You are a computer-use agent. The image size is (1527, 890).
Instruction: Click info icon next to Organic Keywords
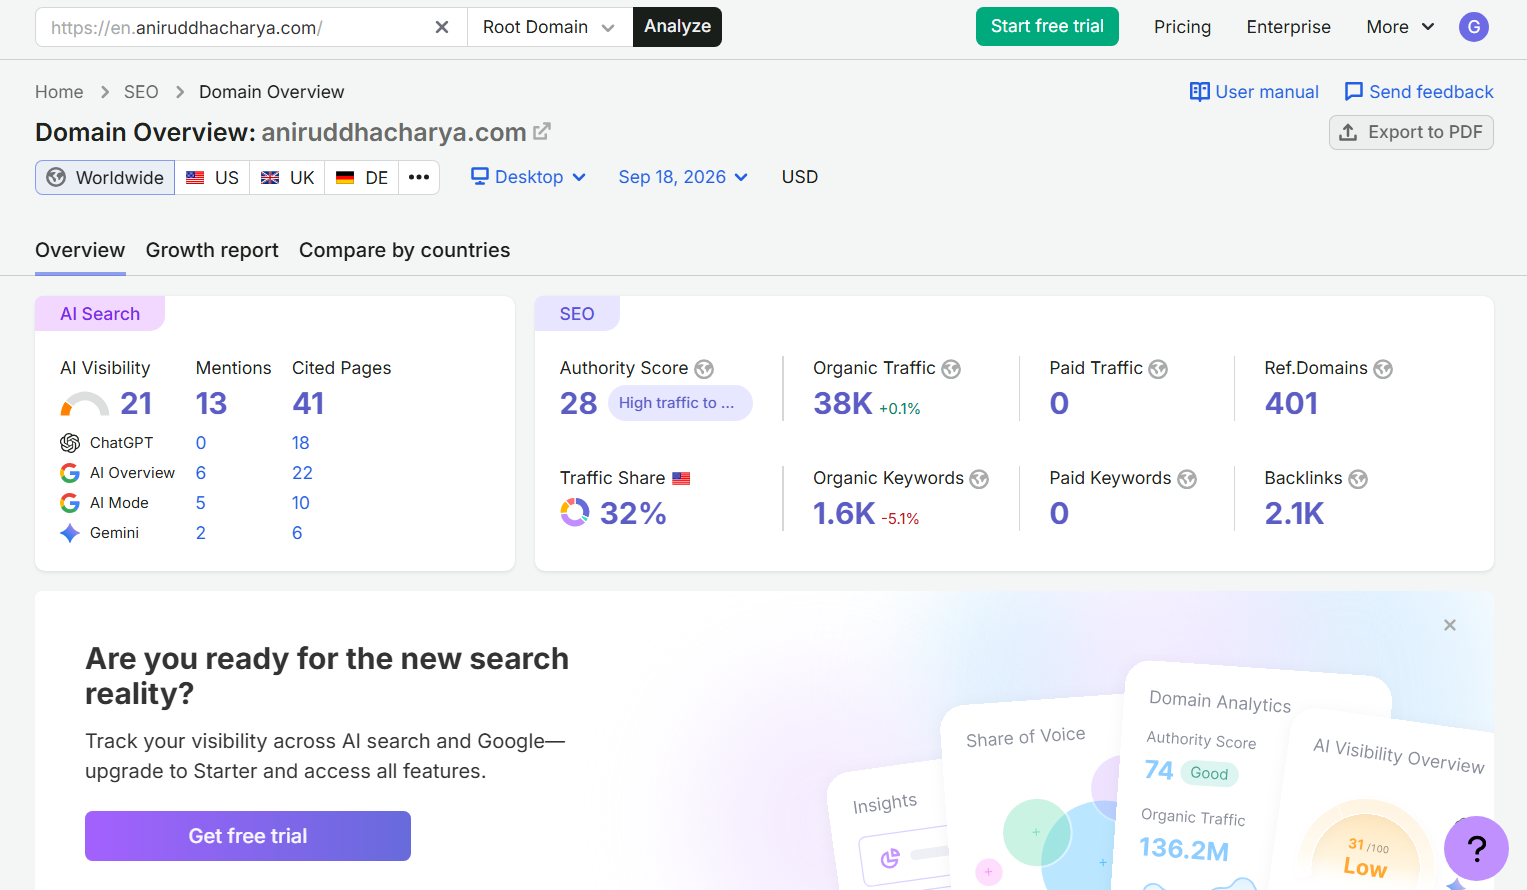click(x=979, y=479)
